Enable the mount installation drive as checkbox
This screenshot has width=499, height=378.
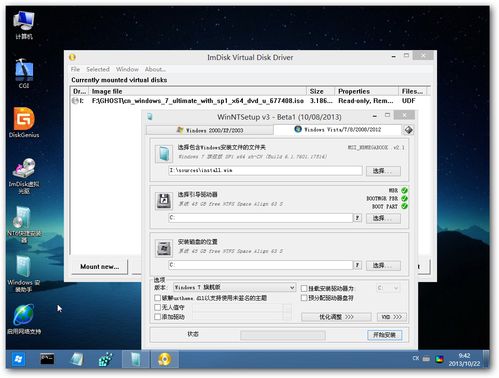(304, 288)
